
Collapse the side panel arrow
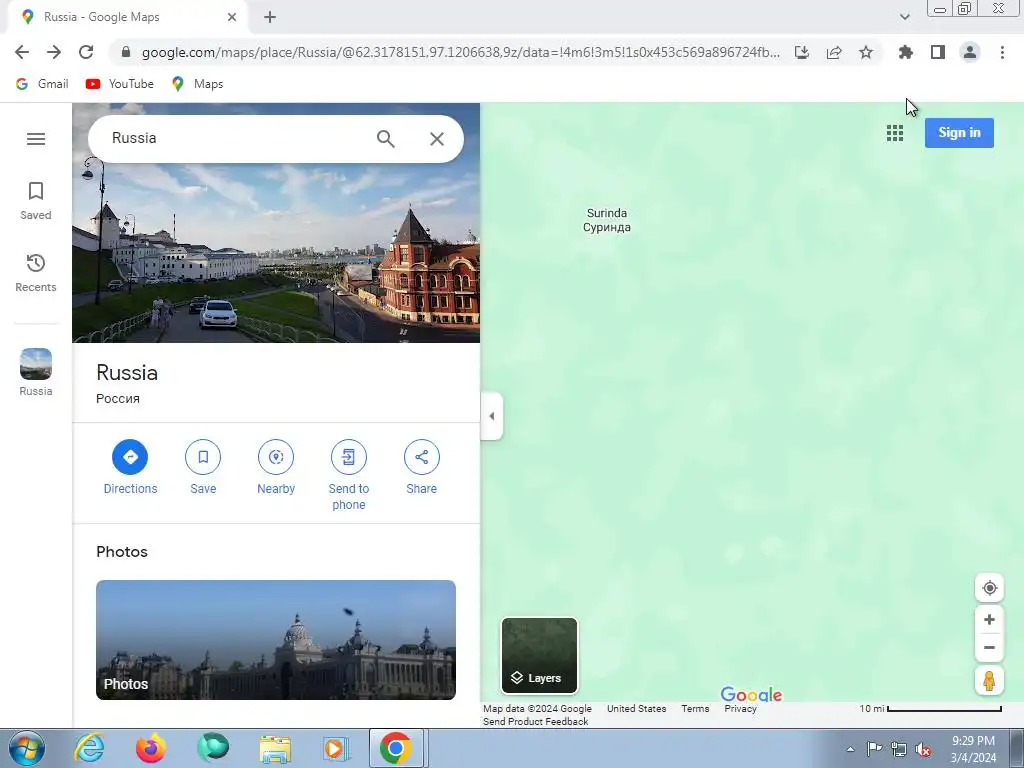click(x=492, y=416)
